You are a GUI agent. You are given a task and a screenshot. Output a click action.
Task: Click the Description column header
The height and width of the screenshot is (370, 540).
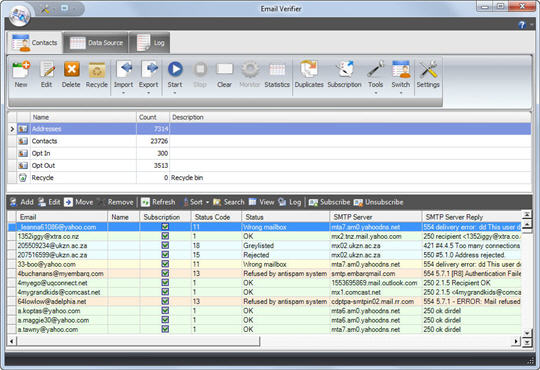350,117
